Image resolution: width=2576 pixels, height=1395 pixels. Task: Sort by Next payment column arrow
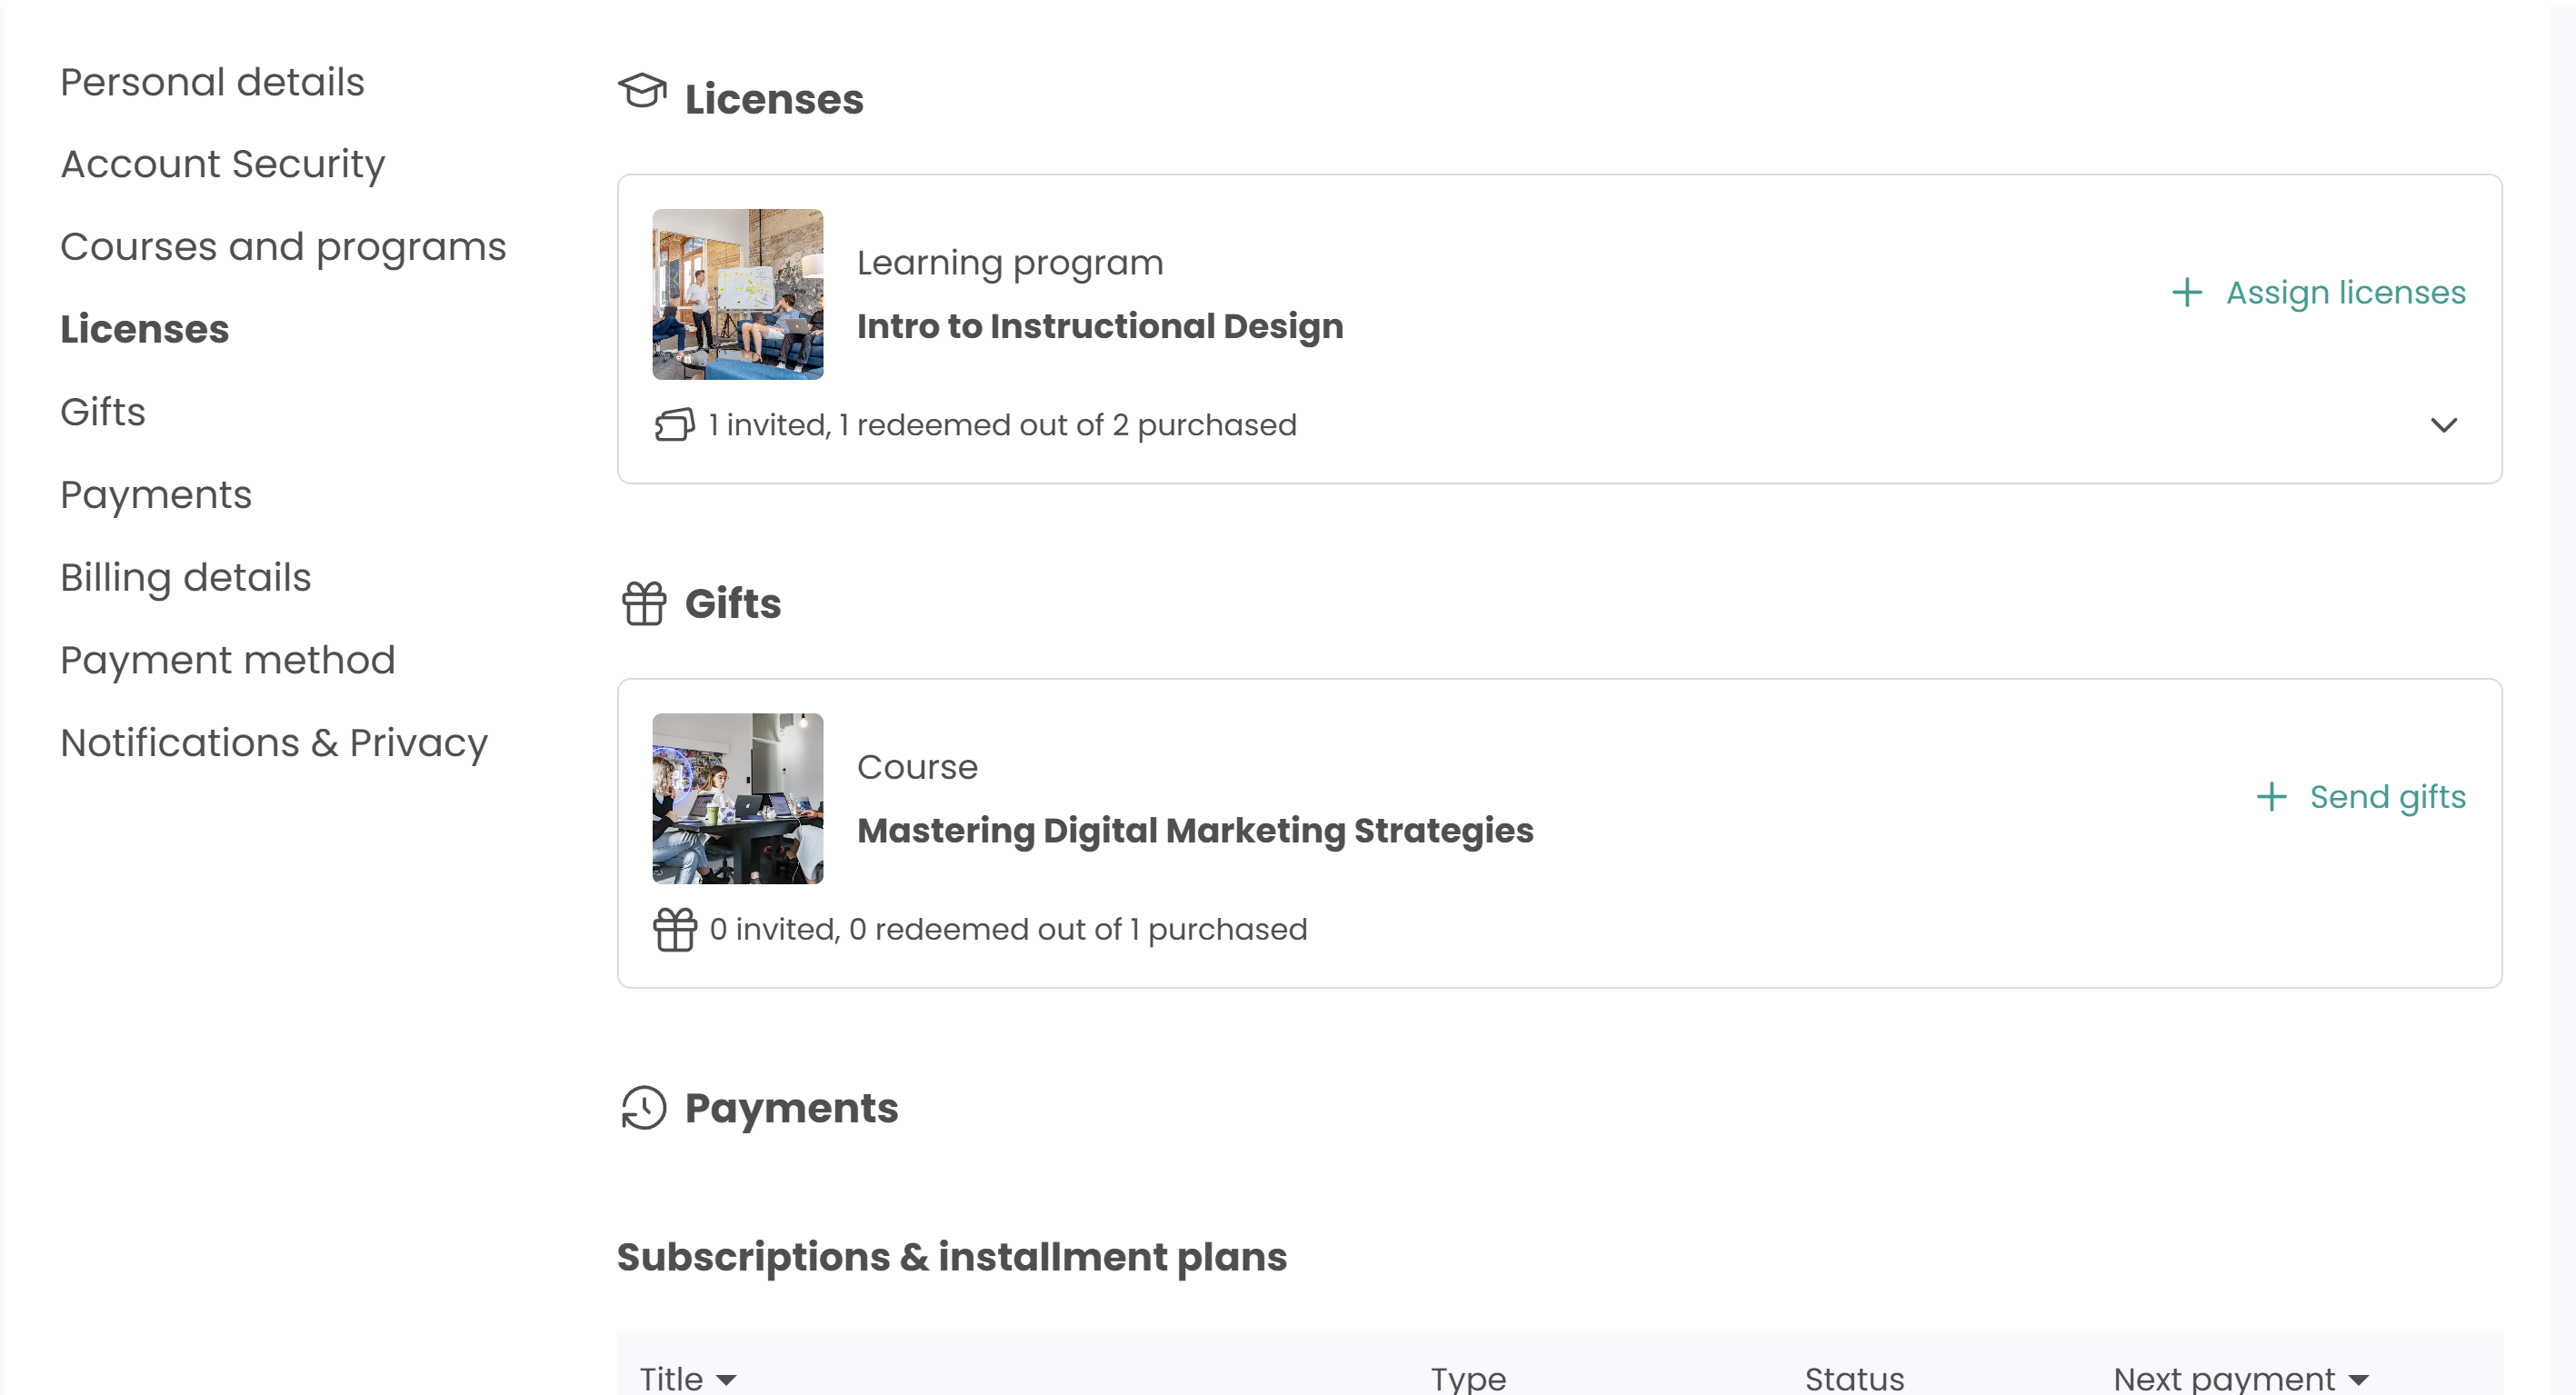coord(2358,1379)
